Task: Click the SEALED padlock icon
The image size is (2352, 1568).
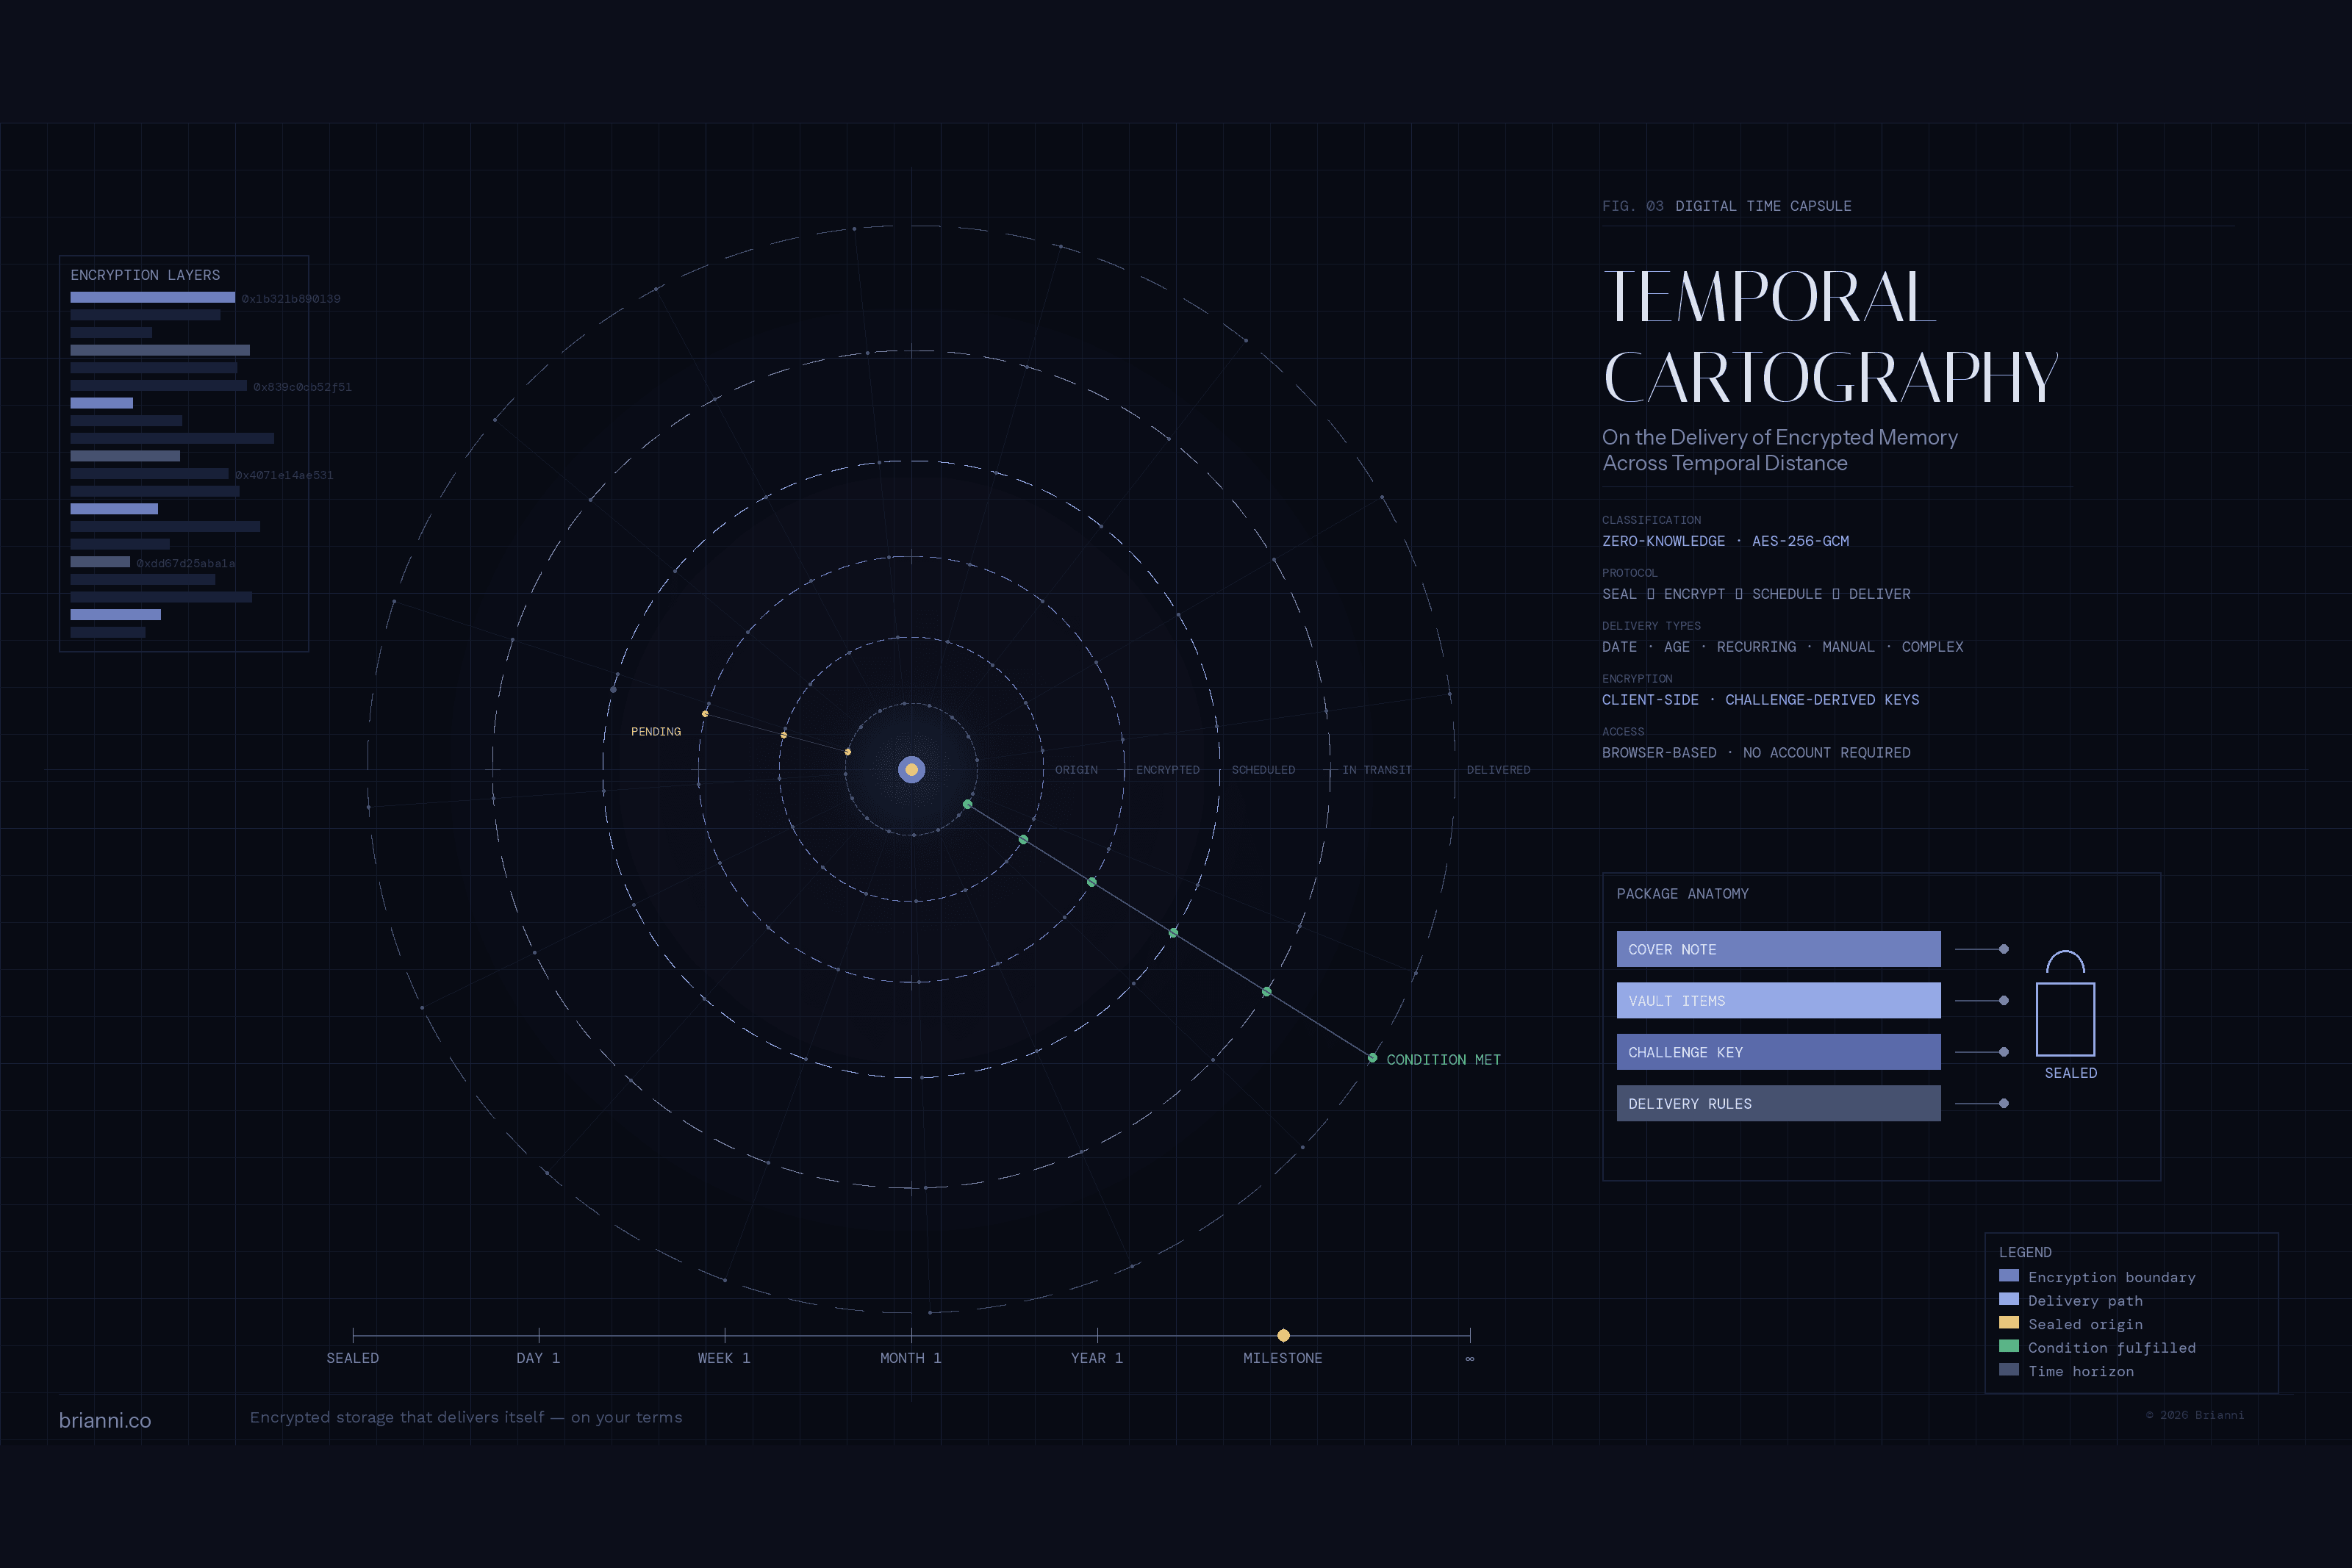Action: (2065, 1003)
